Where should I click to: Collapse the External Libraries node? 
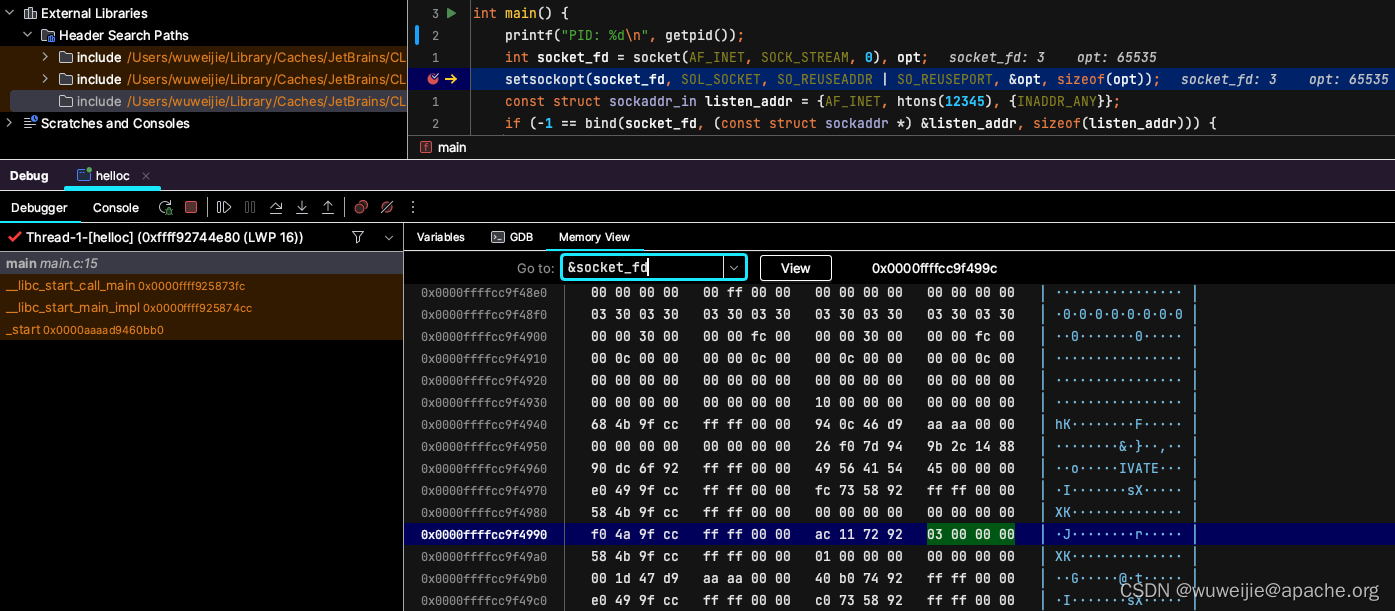coord(10,13)
